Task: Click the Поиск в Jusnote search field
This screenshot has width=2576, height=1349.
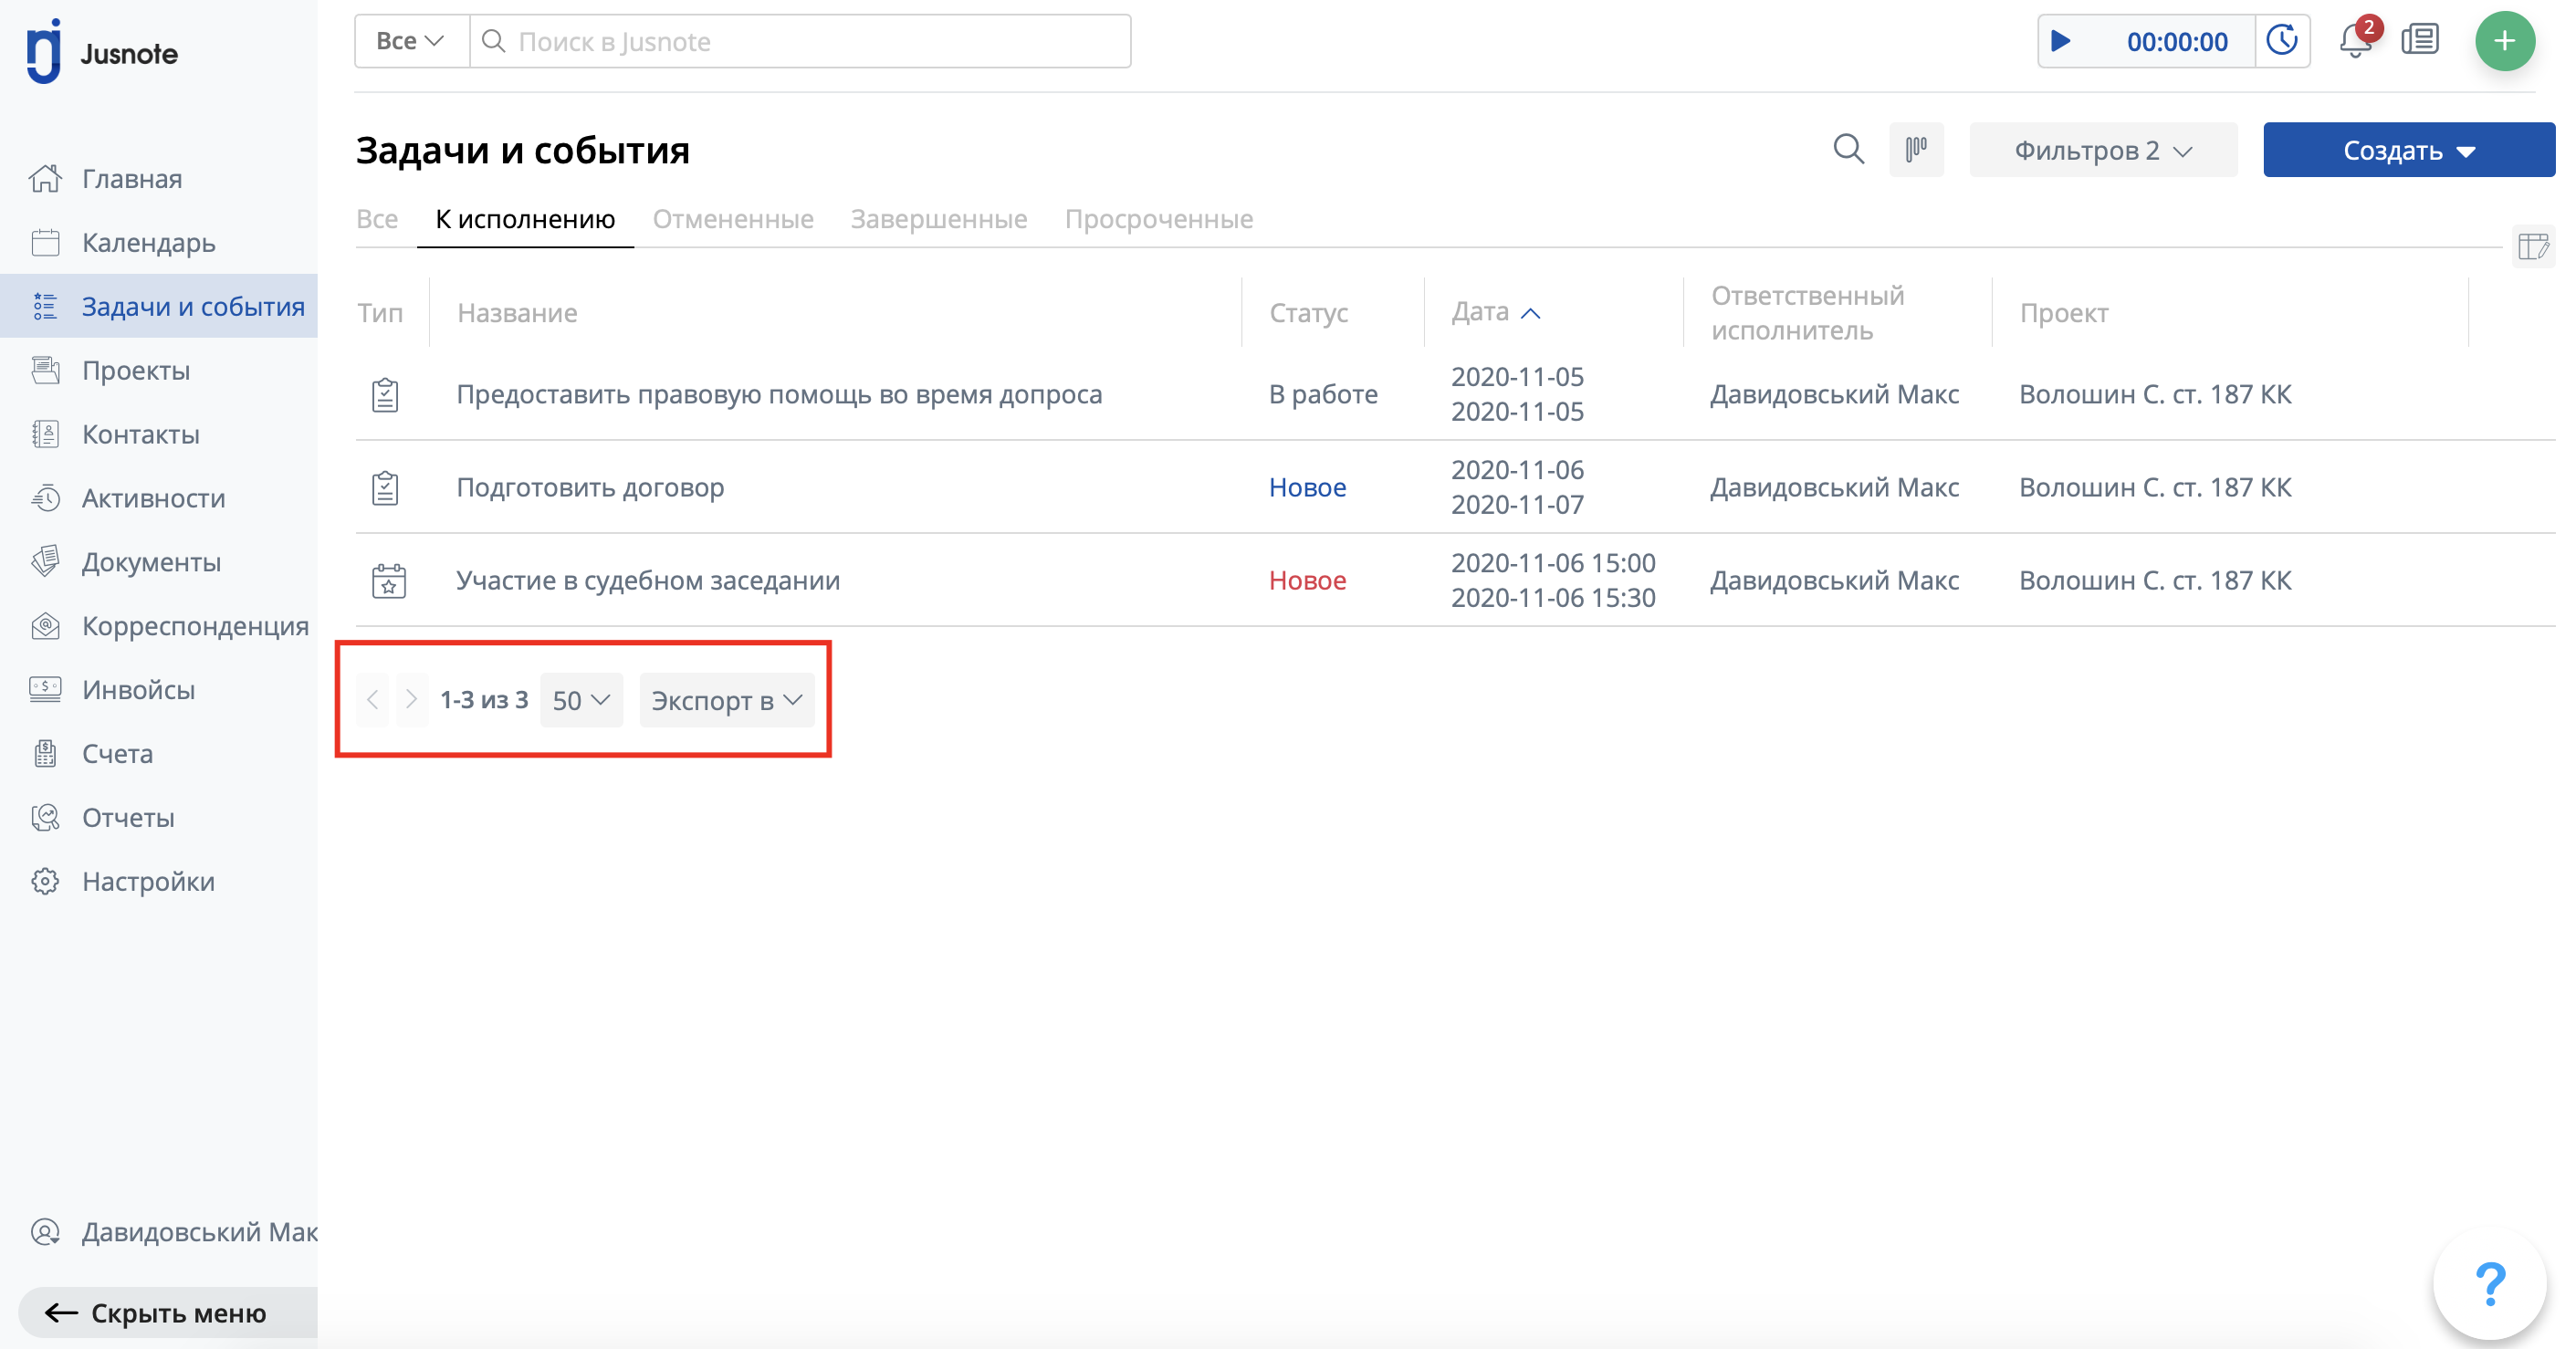Action: pos(800,41)
